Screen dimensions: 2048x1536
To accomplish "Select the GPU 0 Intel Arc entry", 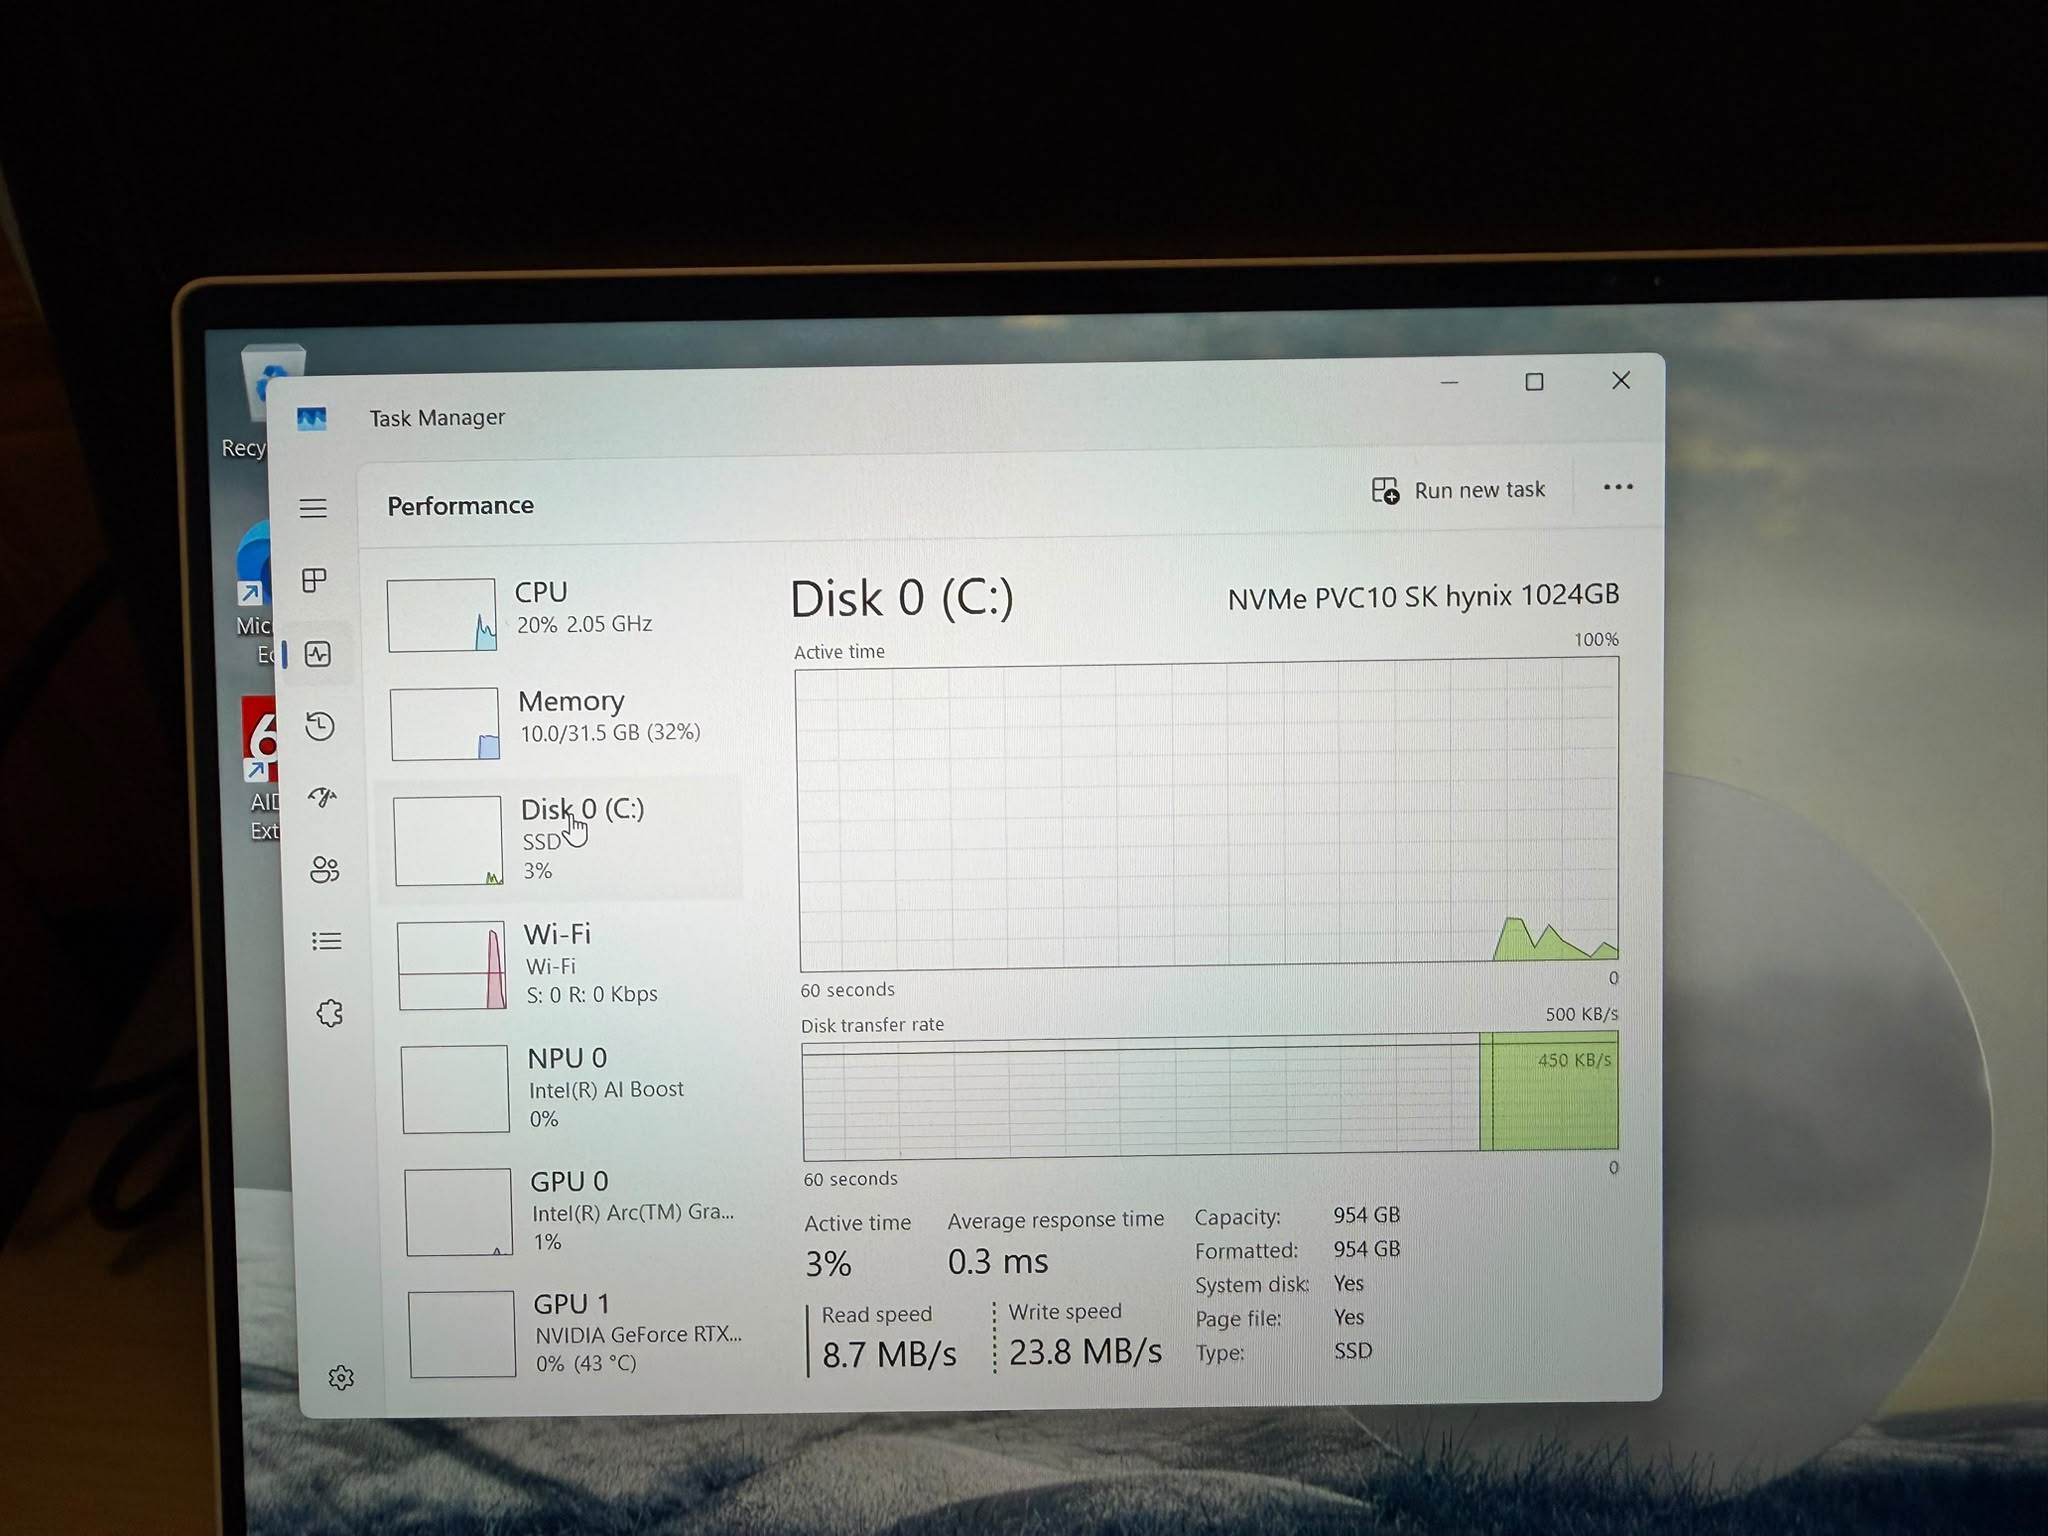I will (x=574, y=1211).
